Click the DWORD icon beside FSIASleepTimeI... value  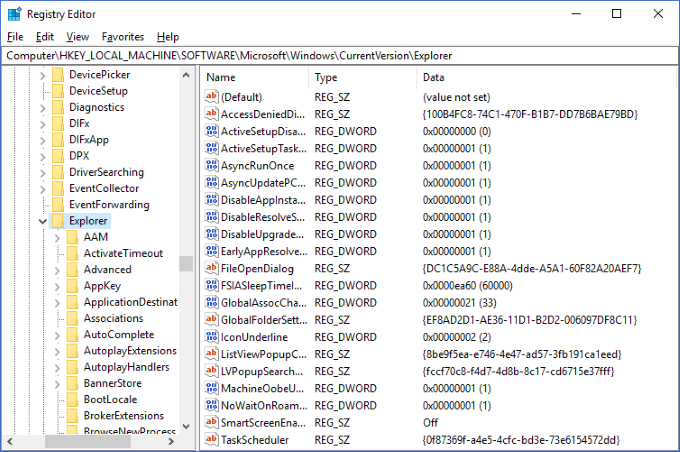[212, 285]
